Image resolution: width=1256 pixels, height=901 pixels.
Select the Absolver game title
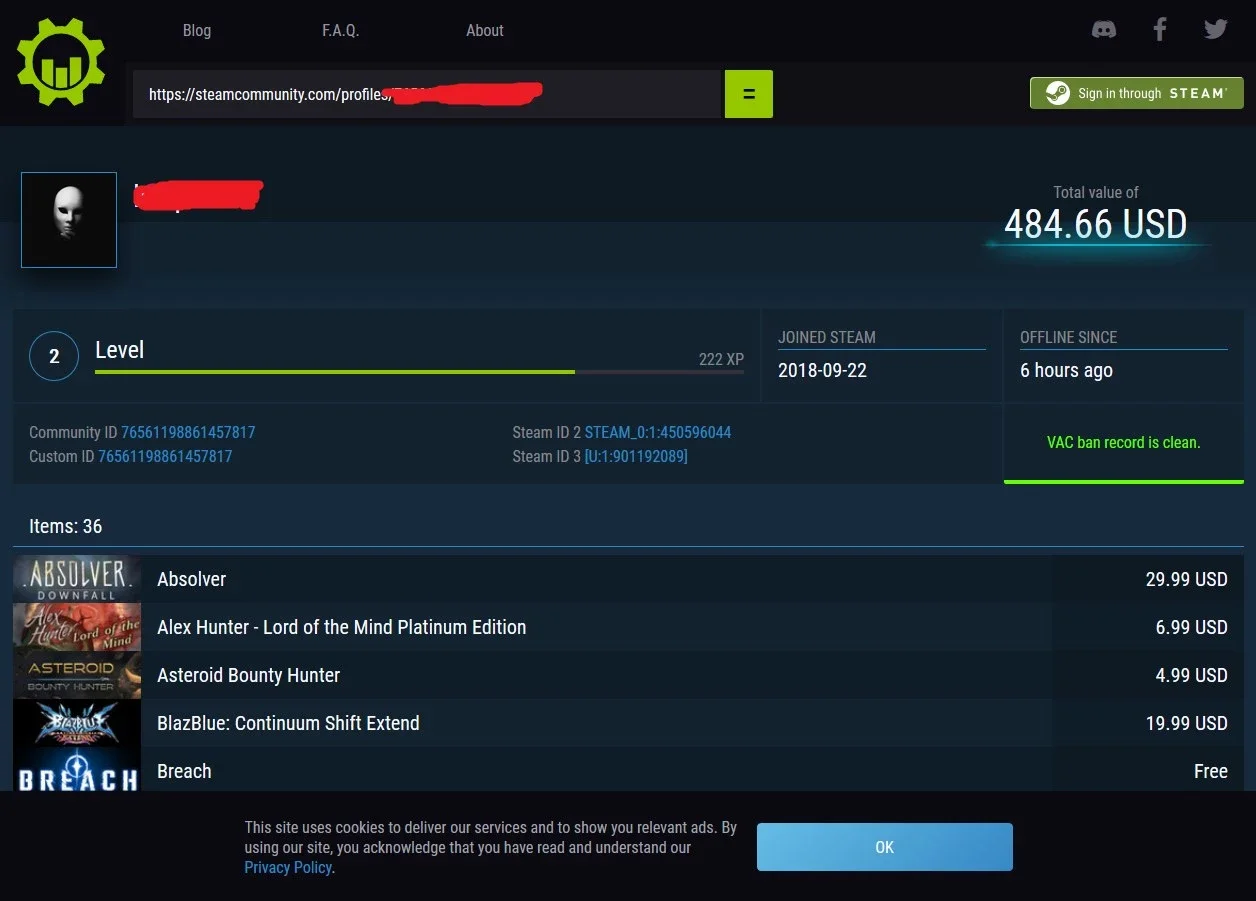[192, 579]
